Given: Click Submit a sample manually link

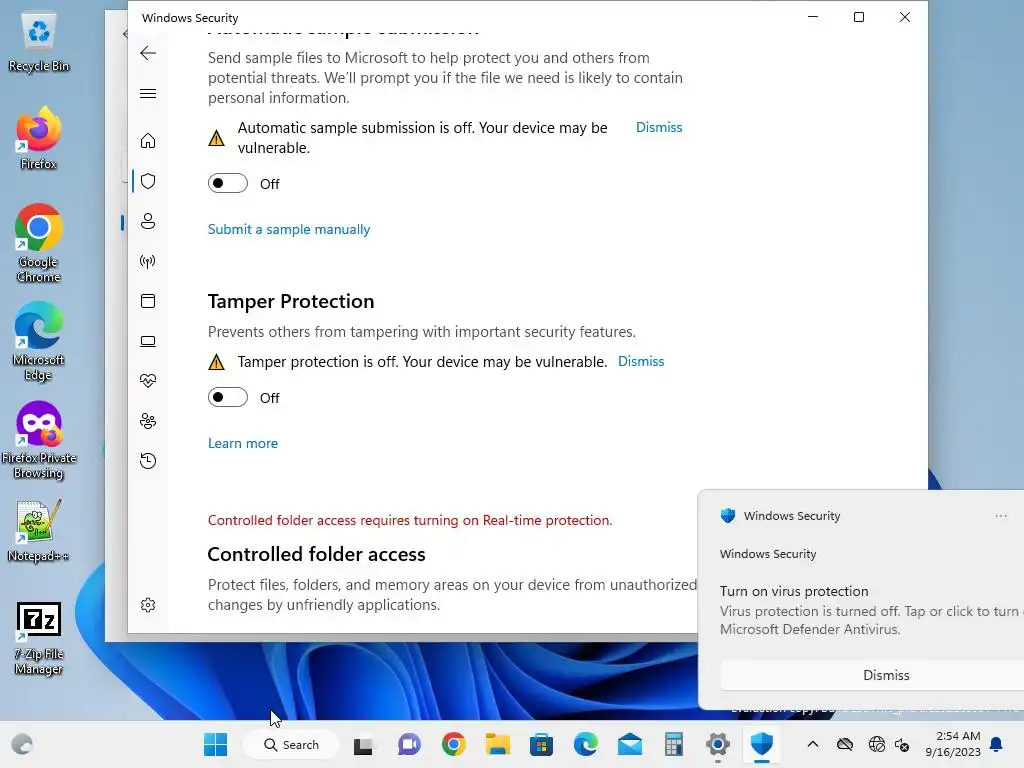Looking at the screenshot, I should (x=289, y=229).
